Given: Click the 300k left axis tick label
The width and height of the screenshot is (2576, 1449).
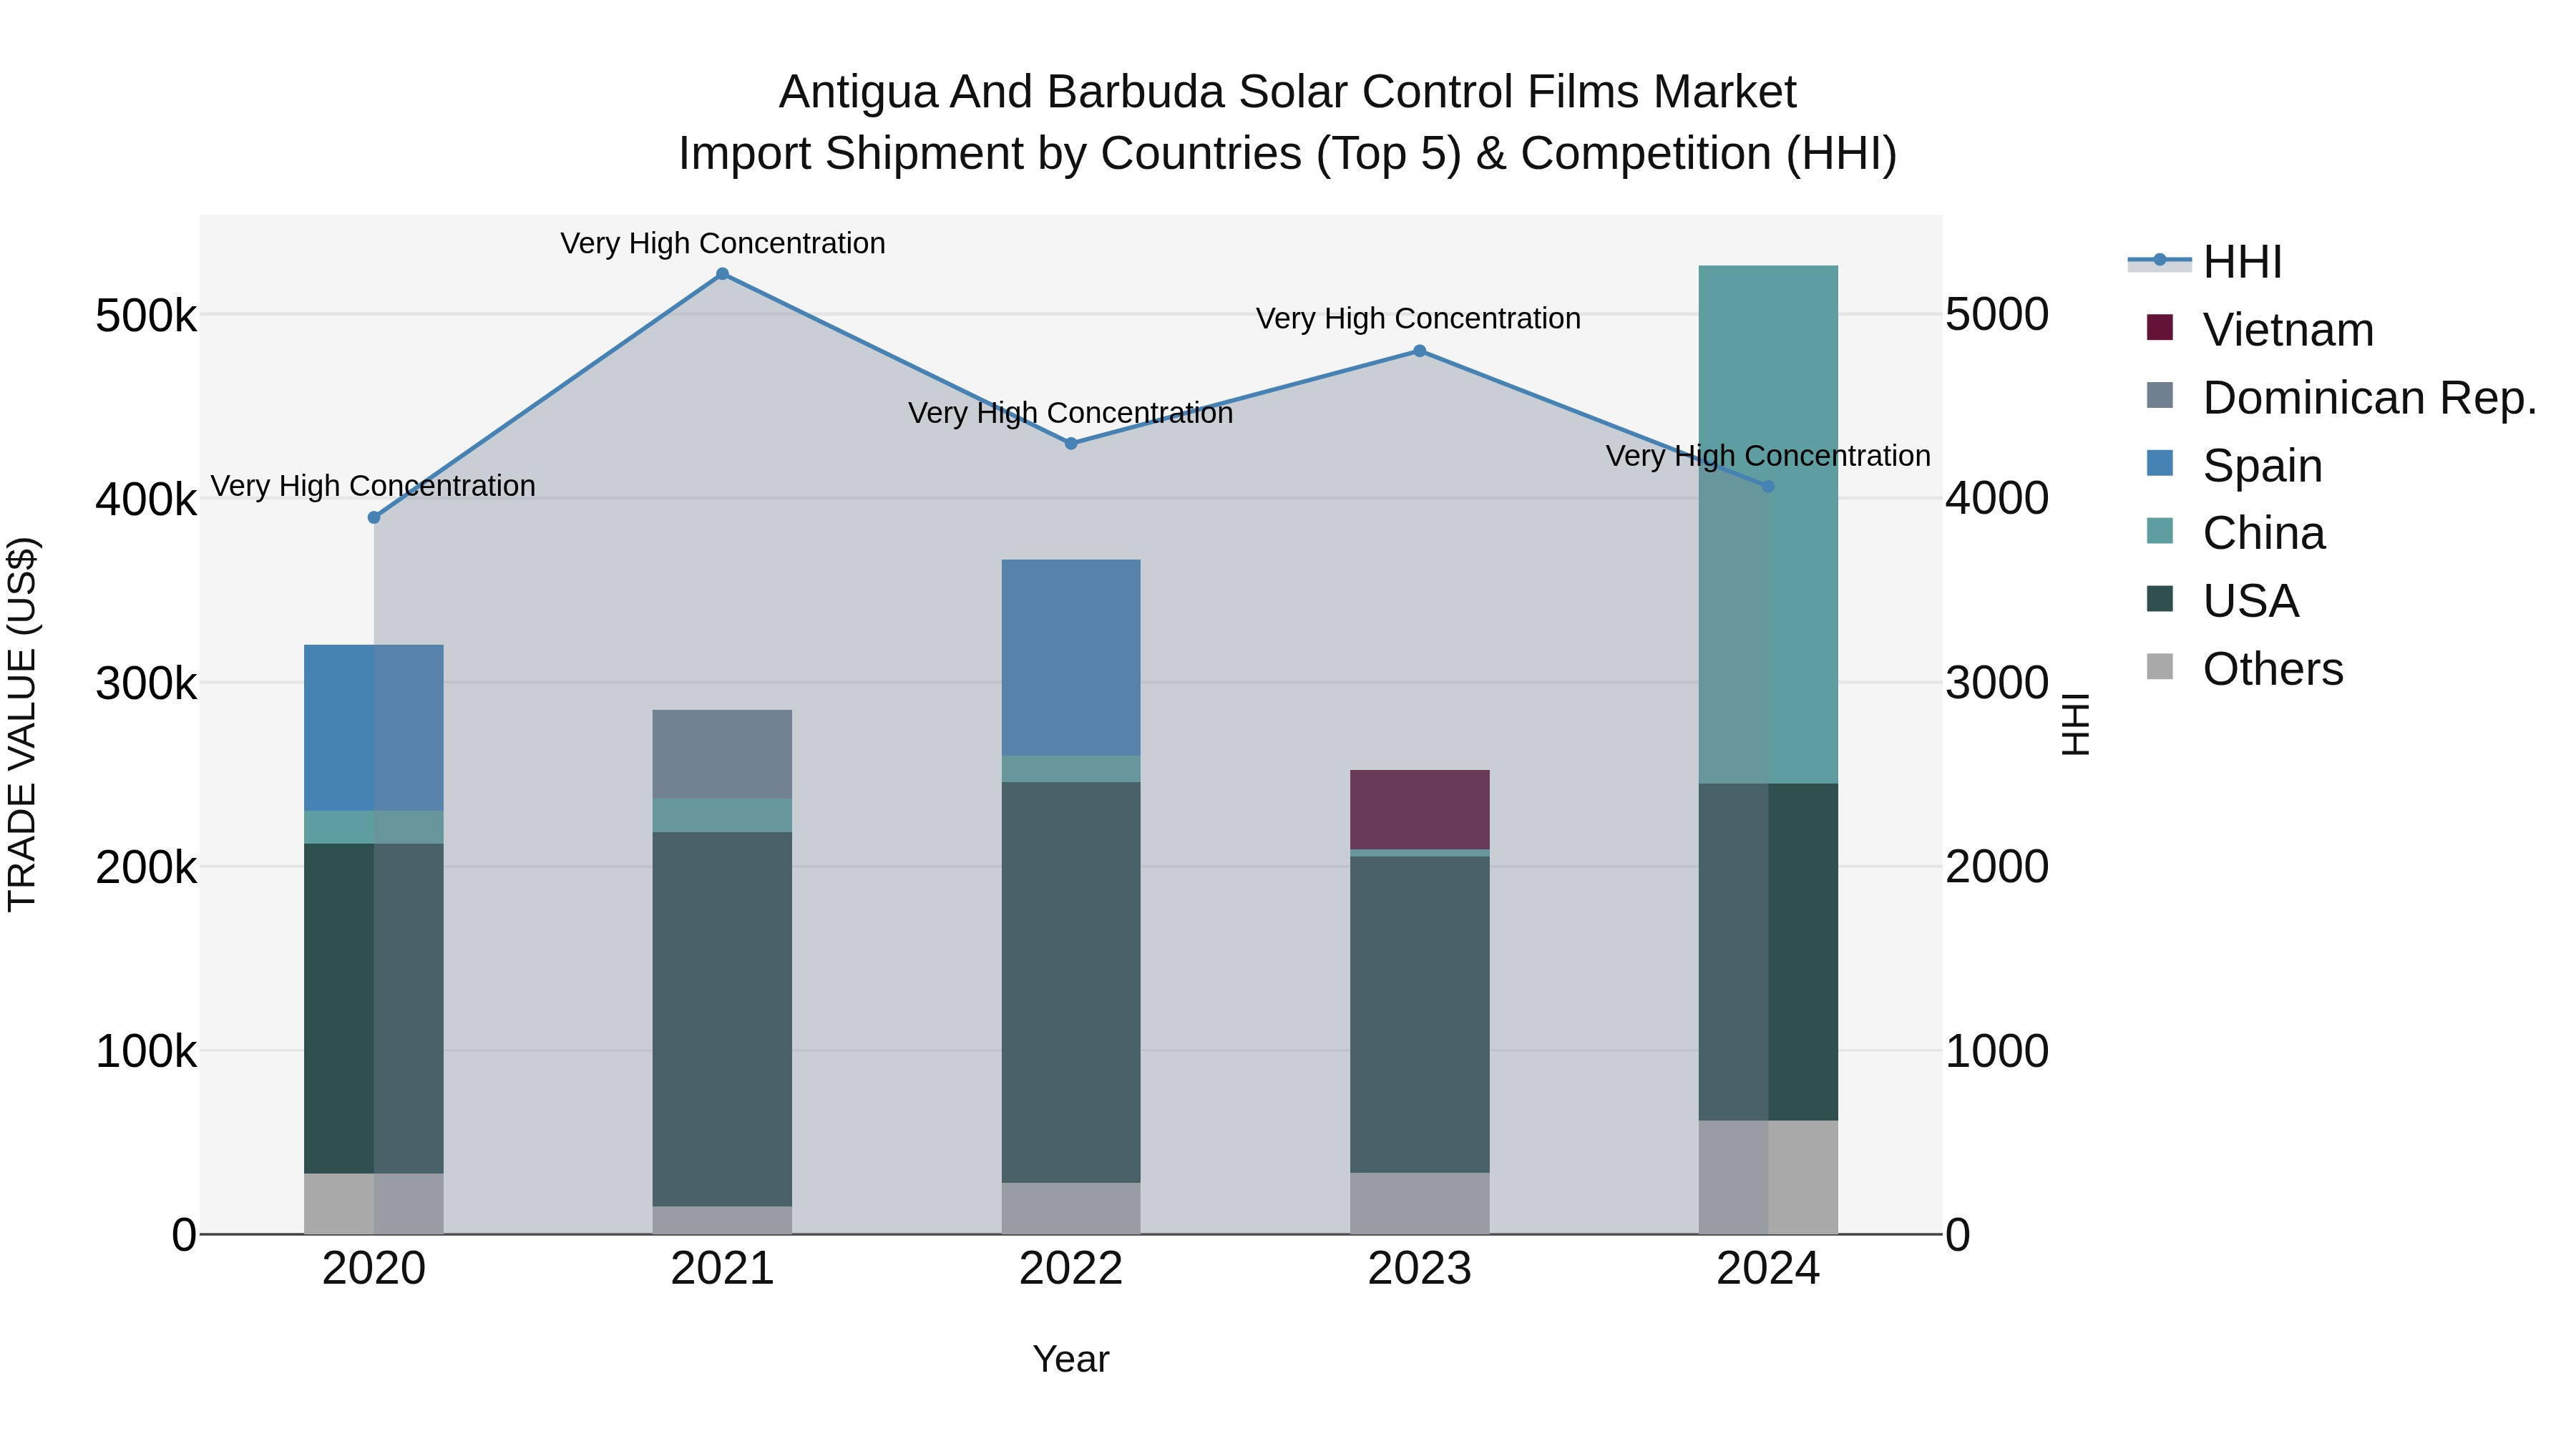Looking at the screenshot, I should 146,684.
